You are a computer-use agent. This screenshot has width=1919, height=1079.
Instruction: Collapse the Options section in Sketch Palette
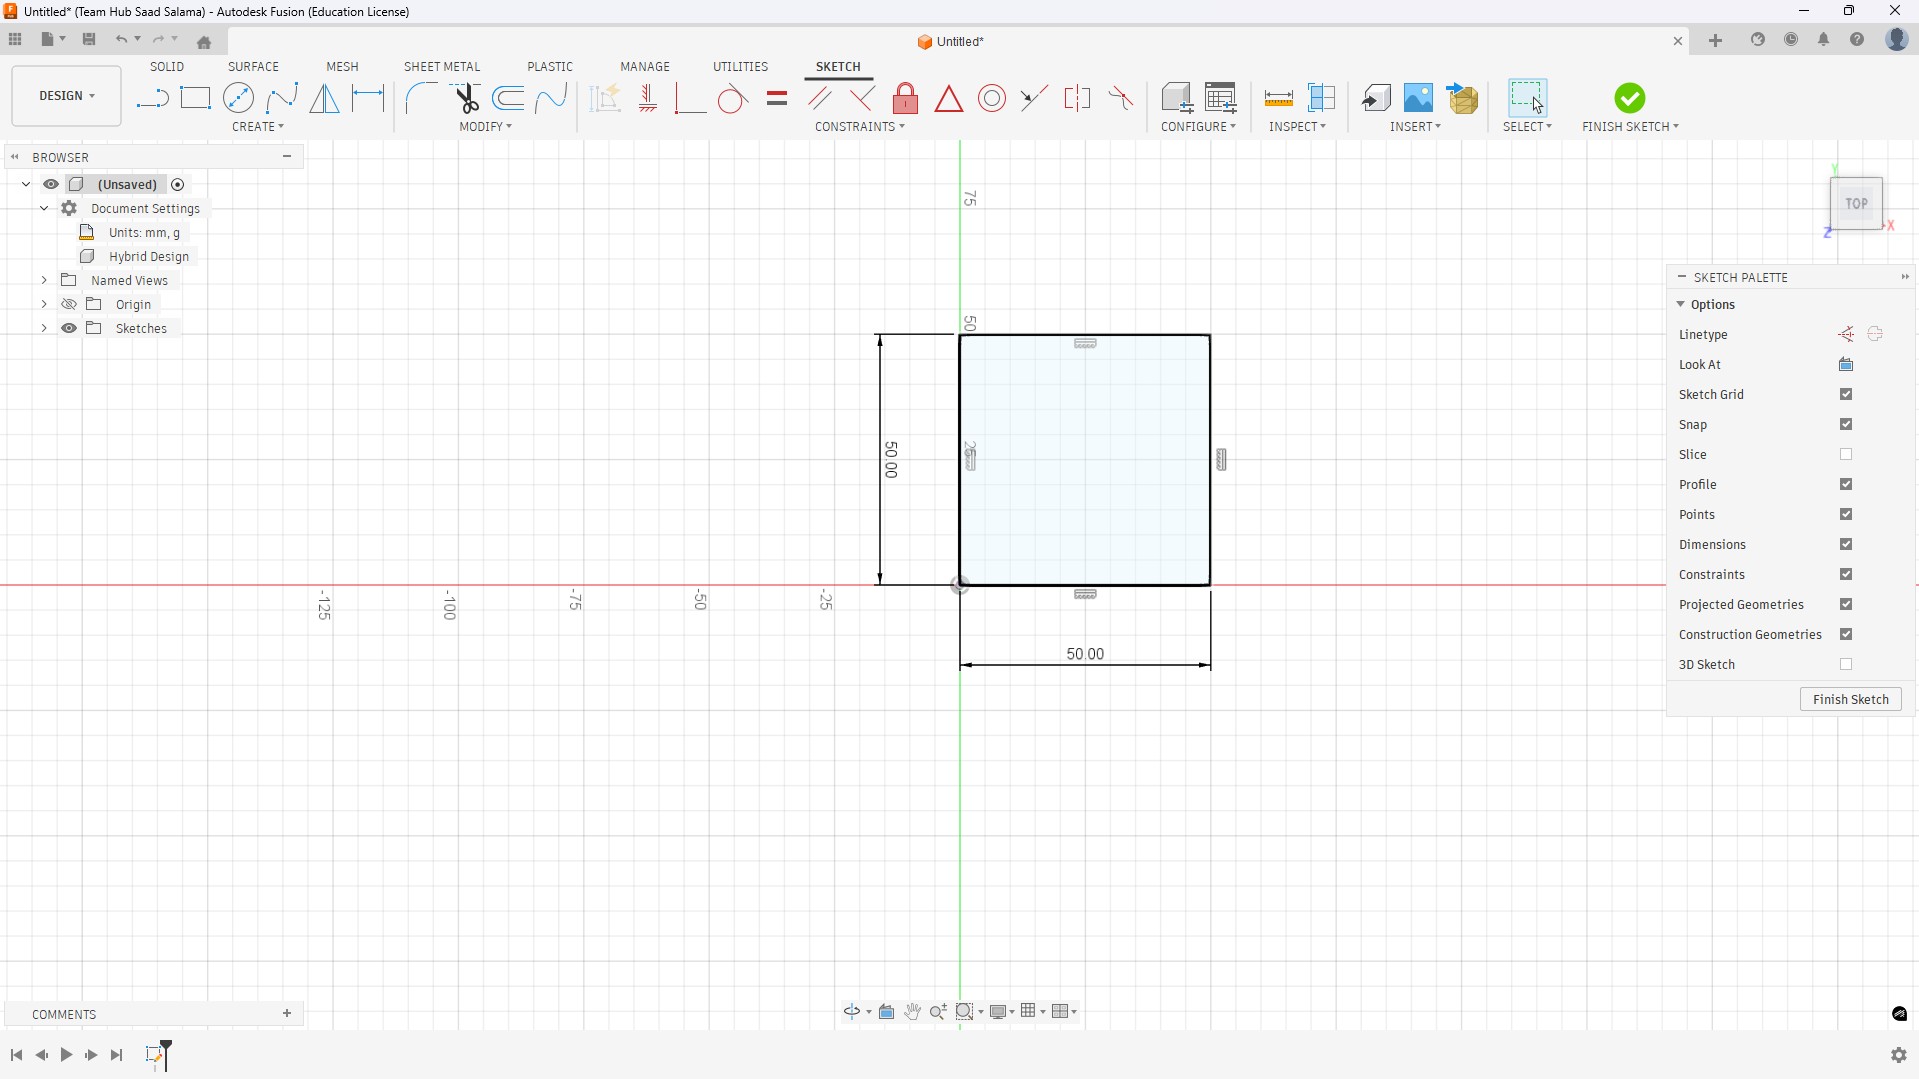pyautogui.click(x=1681, y=305)
